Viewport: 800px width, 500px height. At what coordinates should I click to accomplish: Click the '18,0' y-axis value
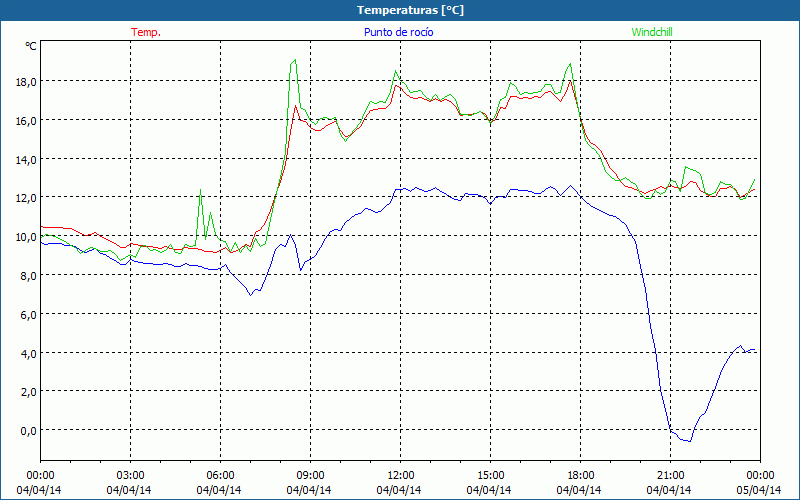[x=24, y=82]
